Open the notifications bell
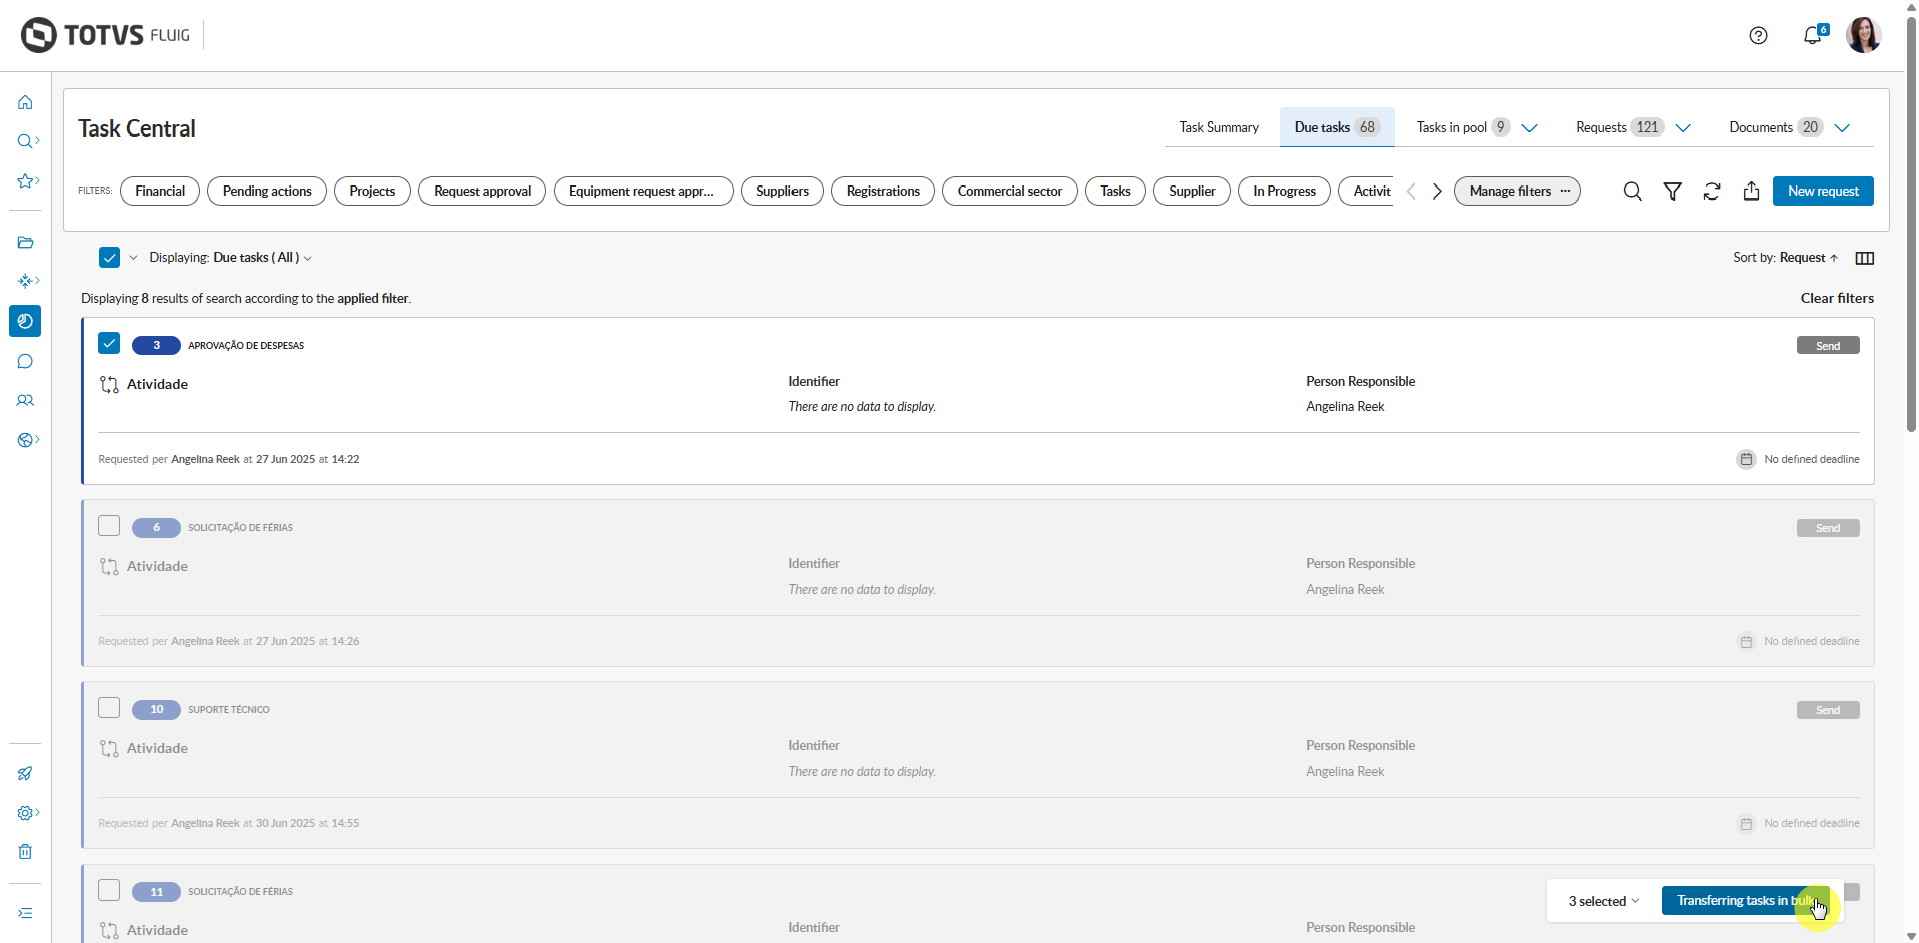Screen dimensions: 1919x943 (1813, 36)
